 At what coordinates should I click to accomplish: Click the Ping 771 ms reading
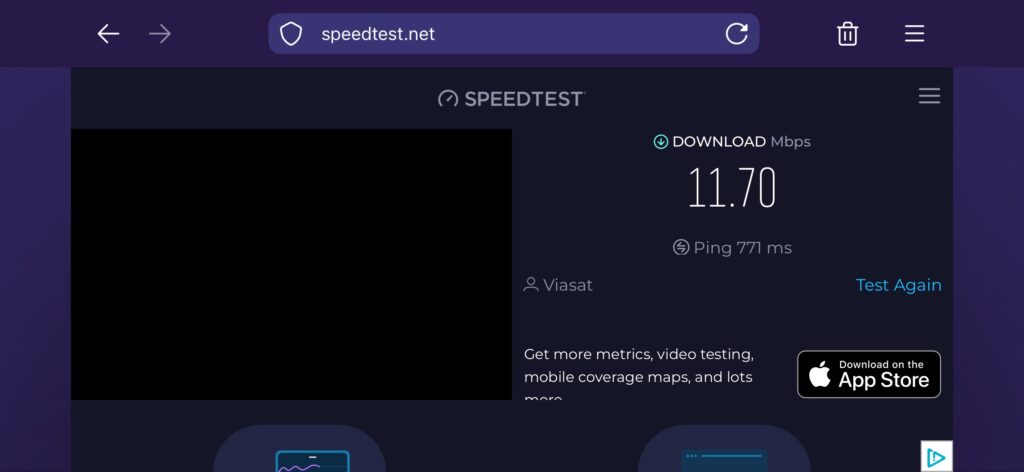pyautogui.click(x=742, y=248)
